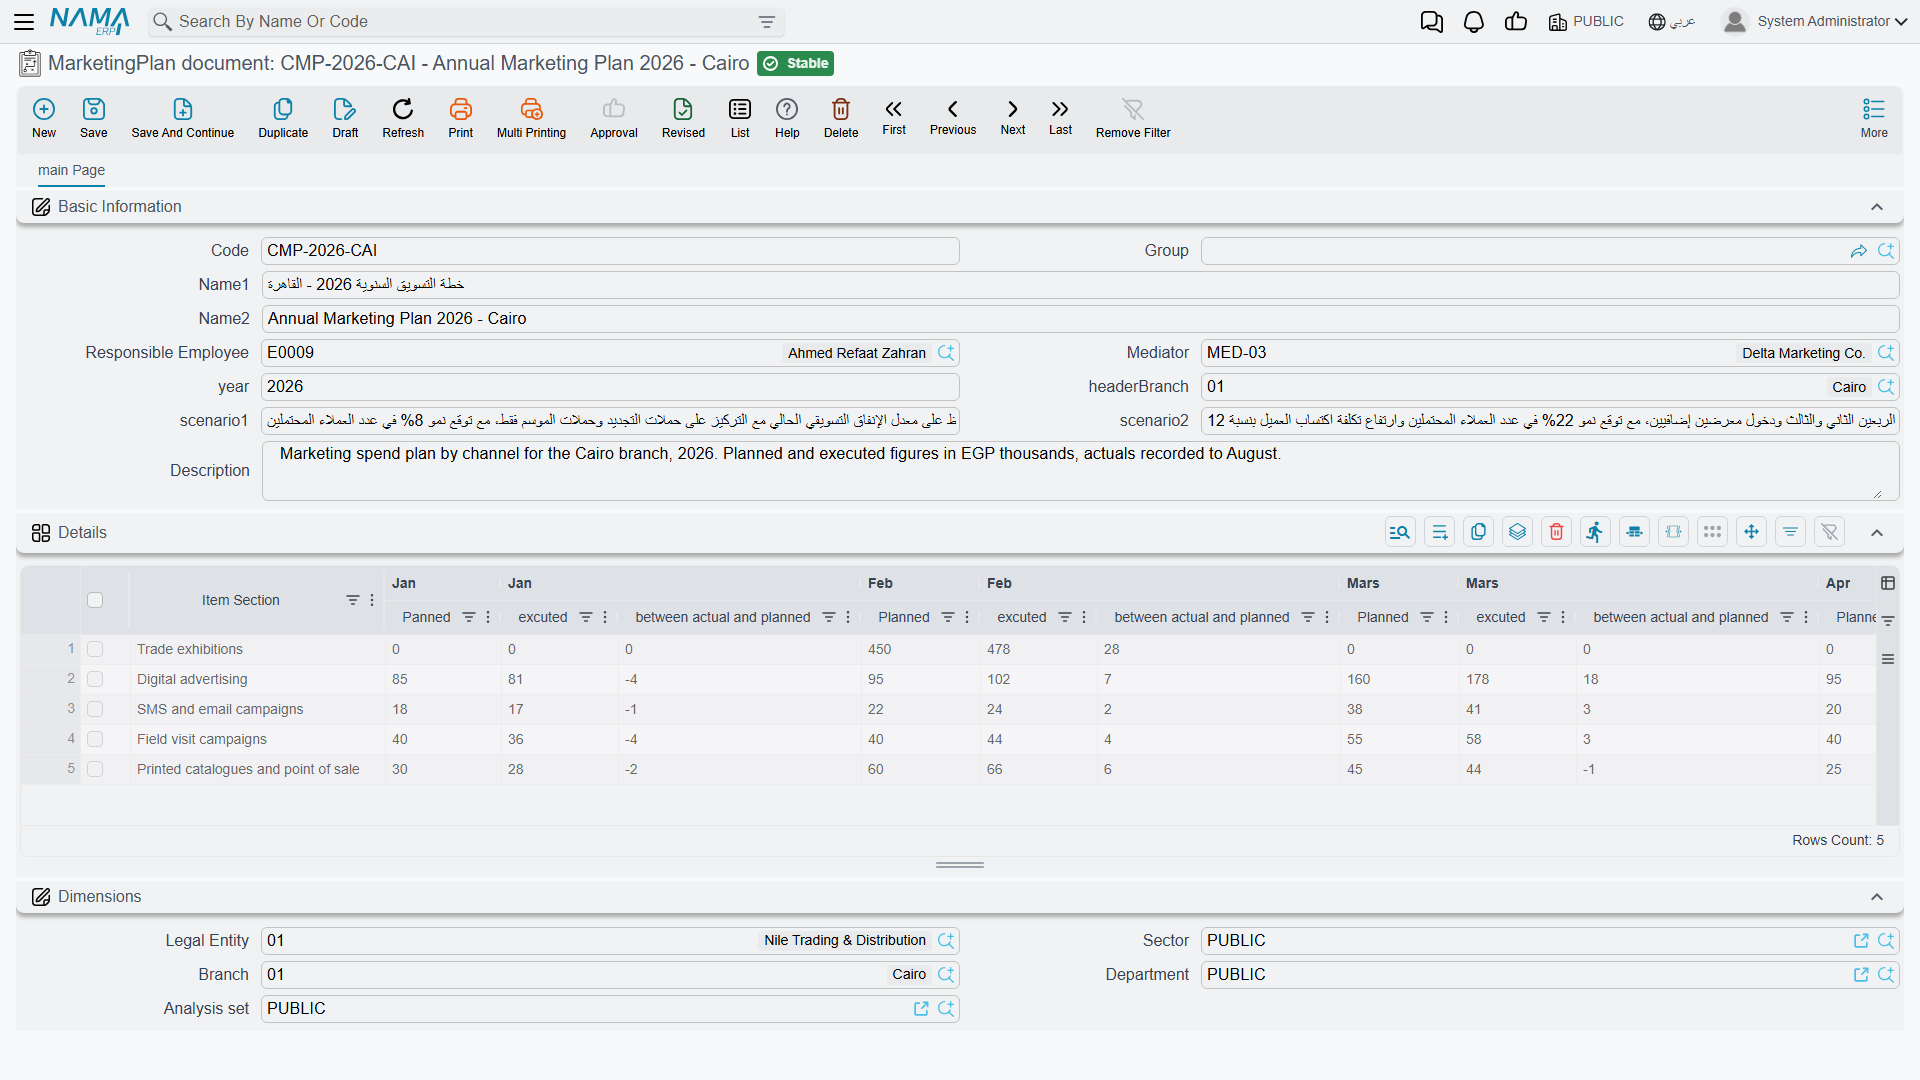The image size is (1920, 1080).
Task: Open the Department record link
Action: [x=1861, y=974]
